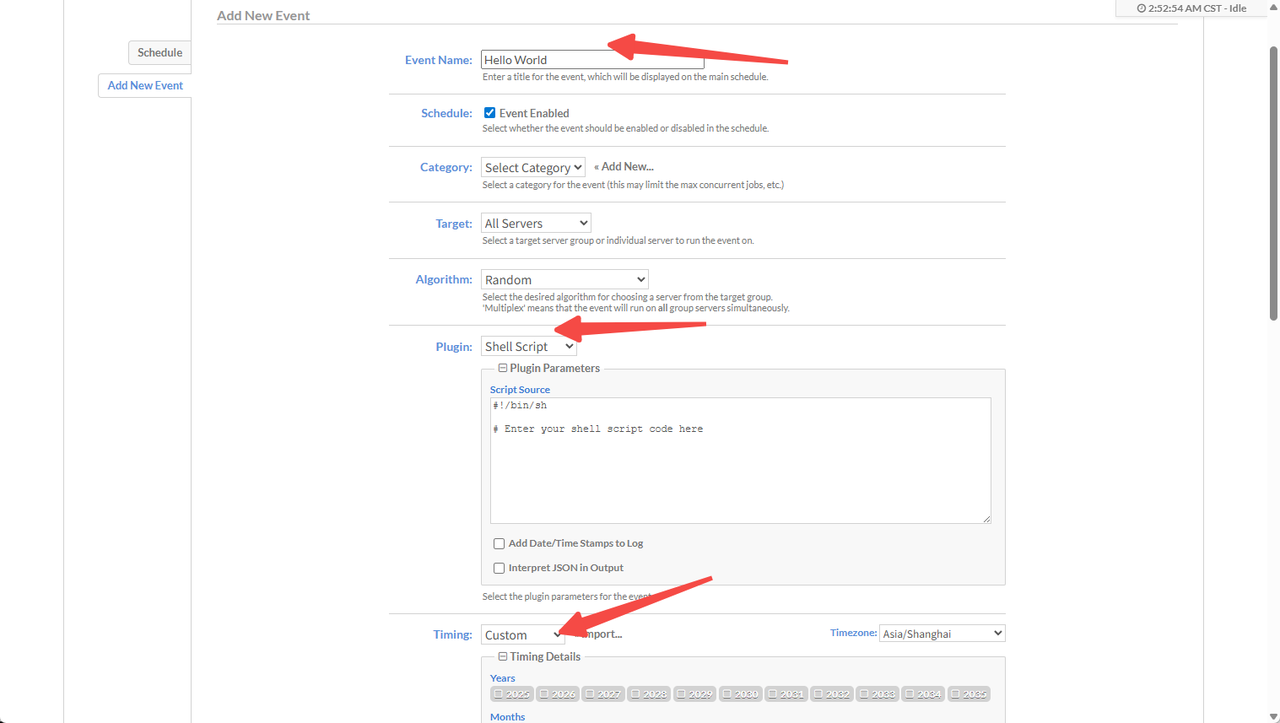
Task: Open the Plugin Shell Script dropdown
Action: 529,346
